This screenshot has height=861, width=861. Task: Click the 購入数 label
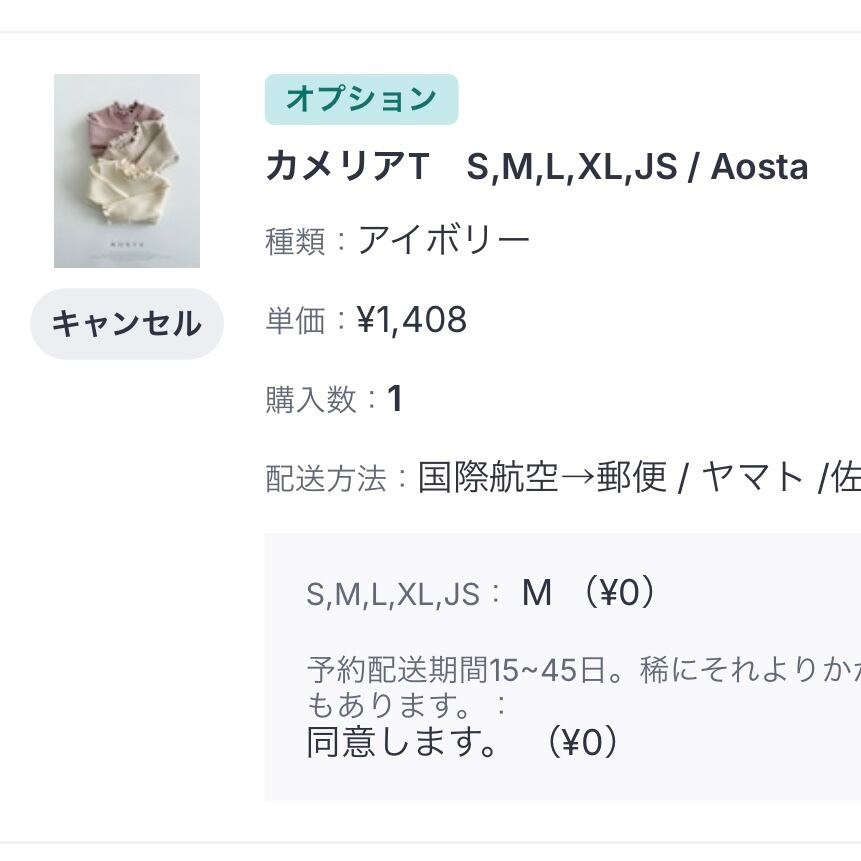click(x=310, y=400)
